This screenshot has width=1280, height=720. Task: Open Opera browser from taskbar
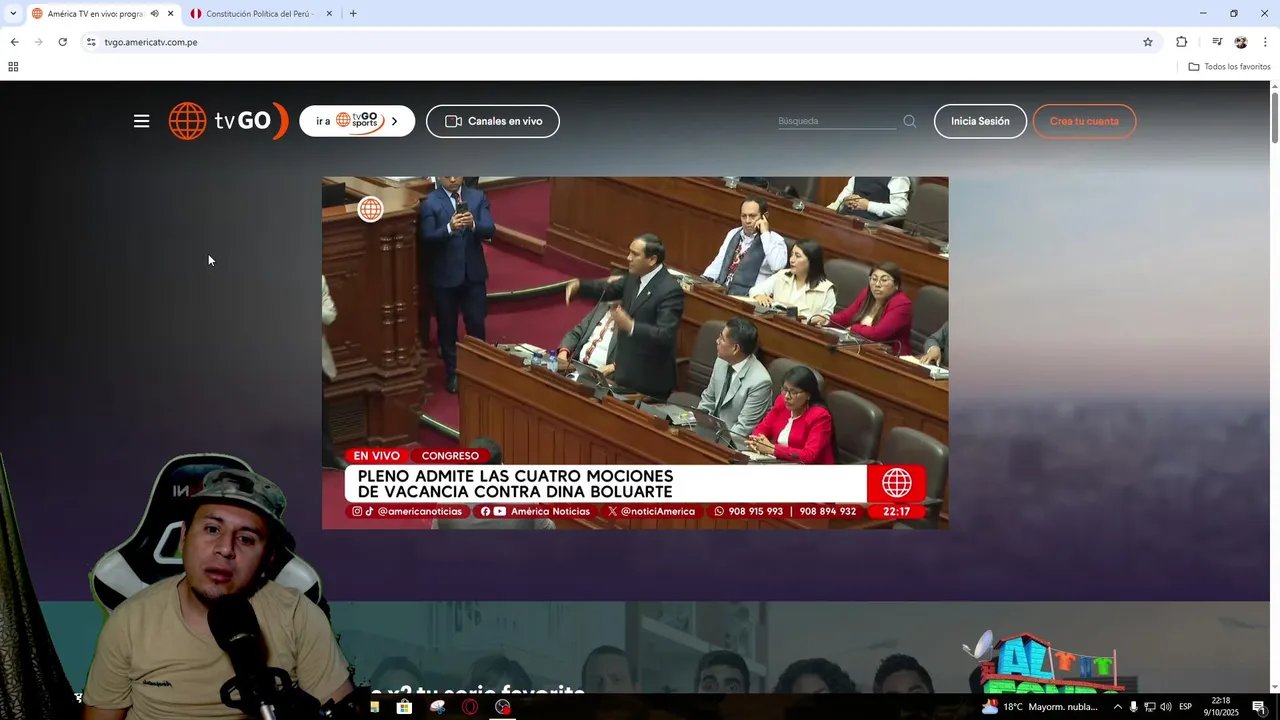pyautogui.click(x=470, y=707)
